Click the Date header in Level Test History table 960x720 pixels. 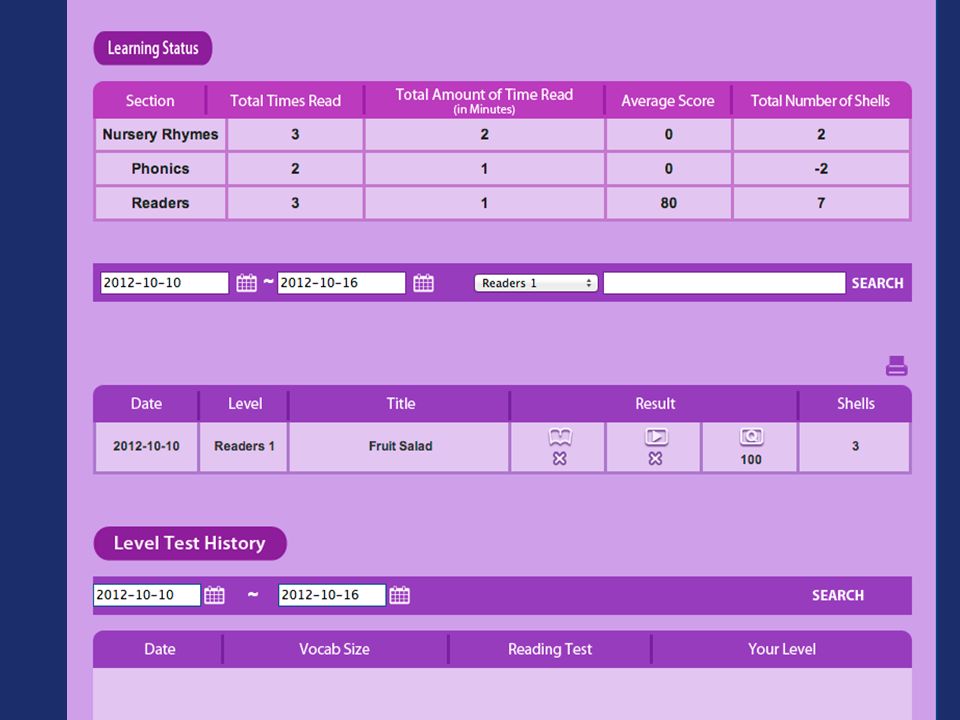[x=160, y=650]
